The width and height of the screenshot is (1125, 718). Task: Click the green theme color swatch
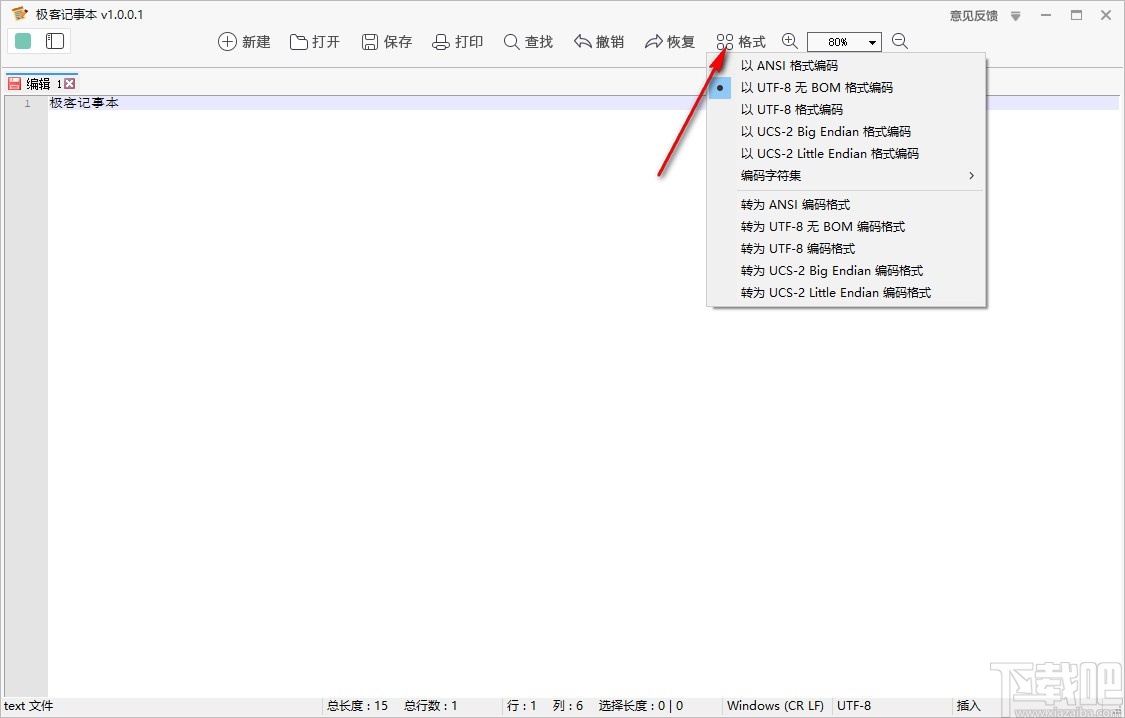tap(23, 41)
